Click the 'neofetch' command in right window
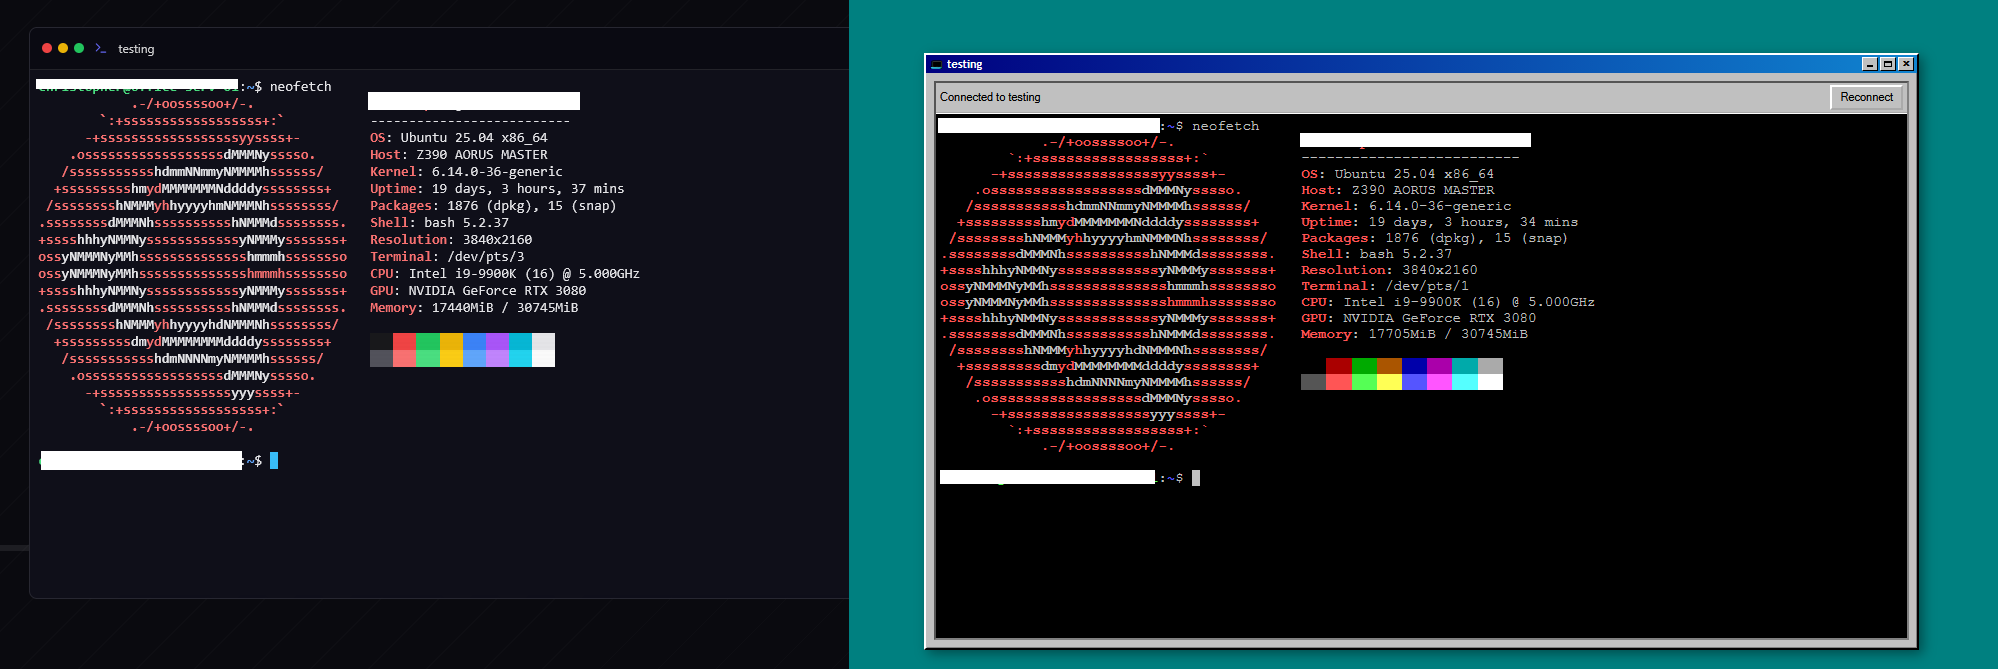 [1226, 126]
